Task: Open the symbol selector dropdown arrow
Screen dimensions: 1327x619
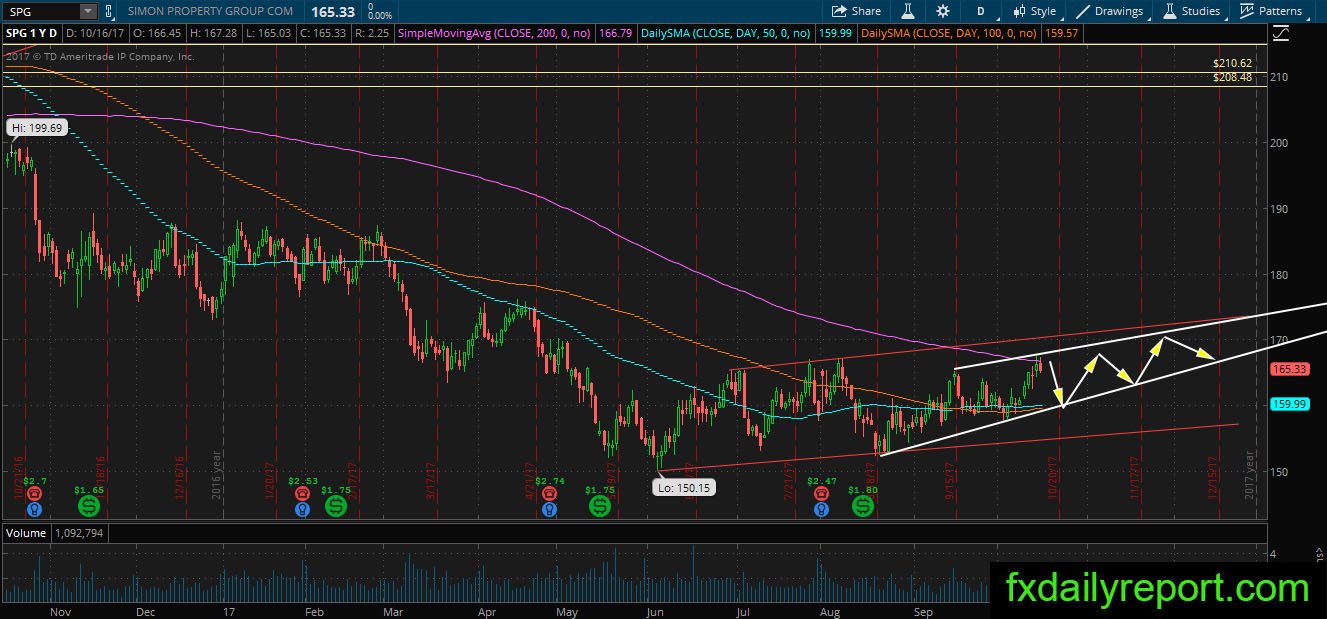Action: tap(88, 11)
